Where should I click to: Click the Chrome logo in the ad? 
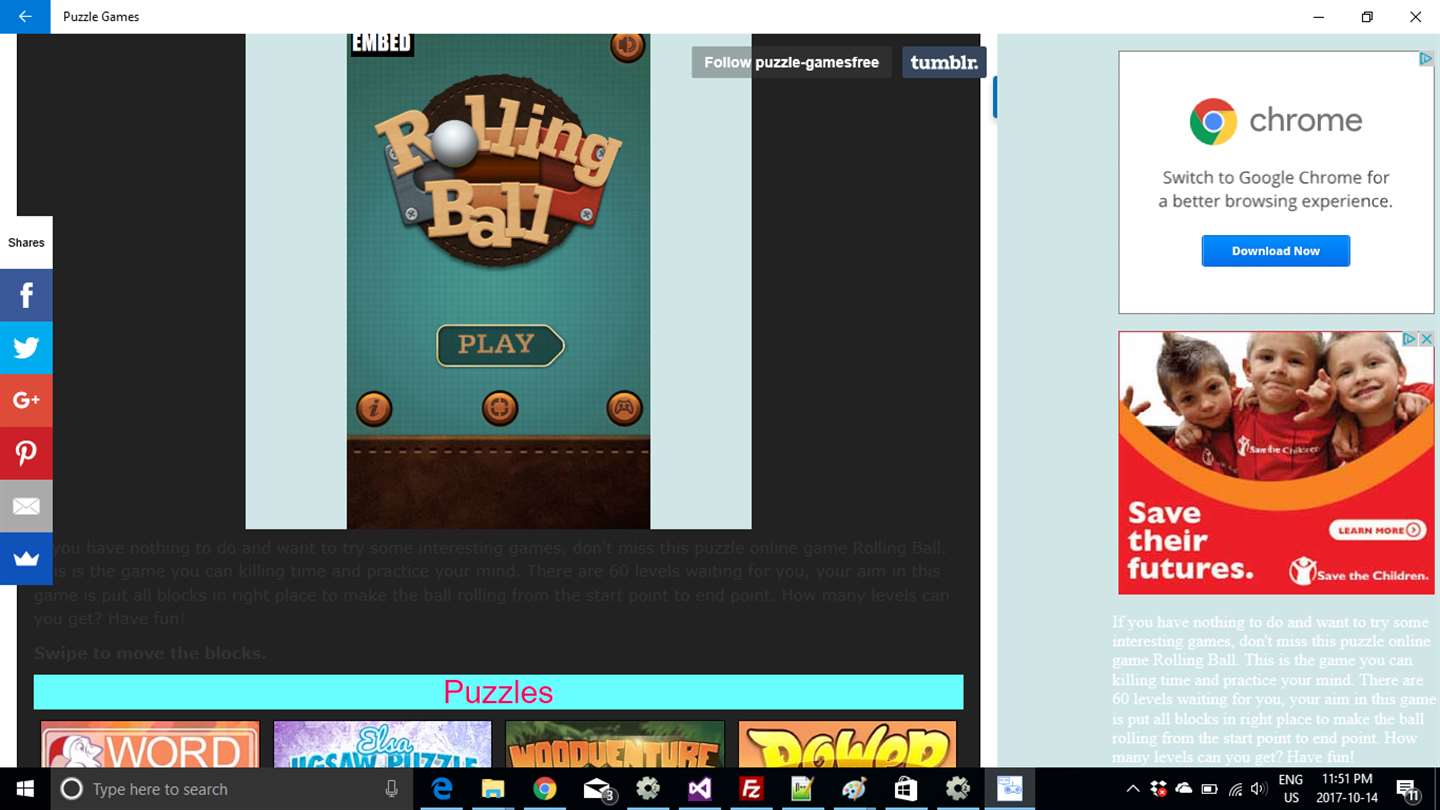(1213, 122)
